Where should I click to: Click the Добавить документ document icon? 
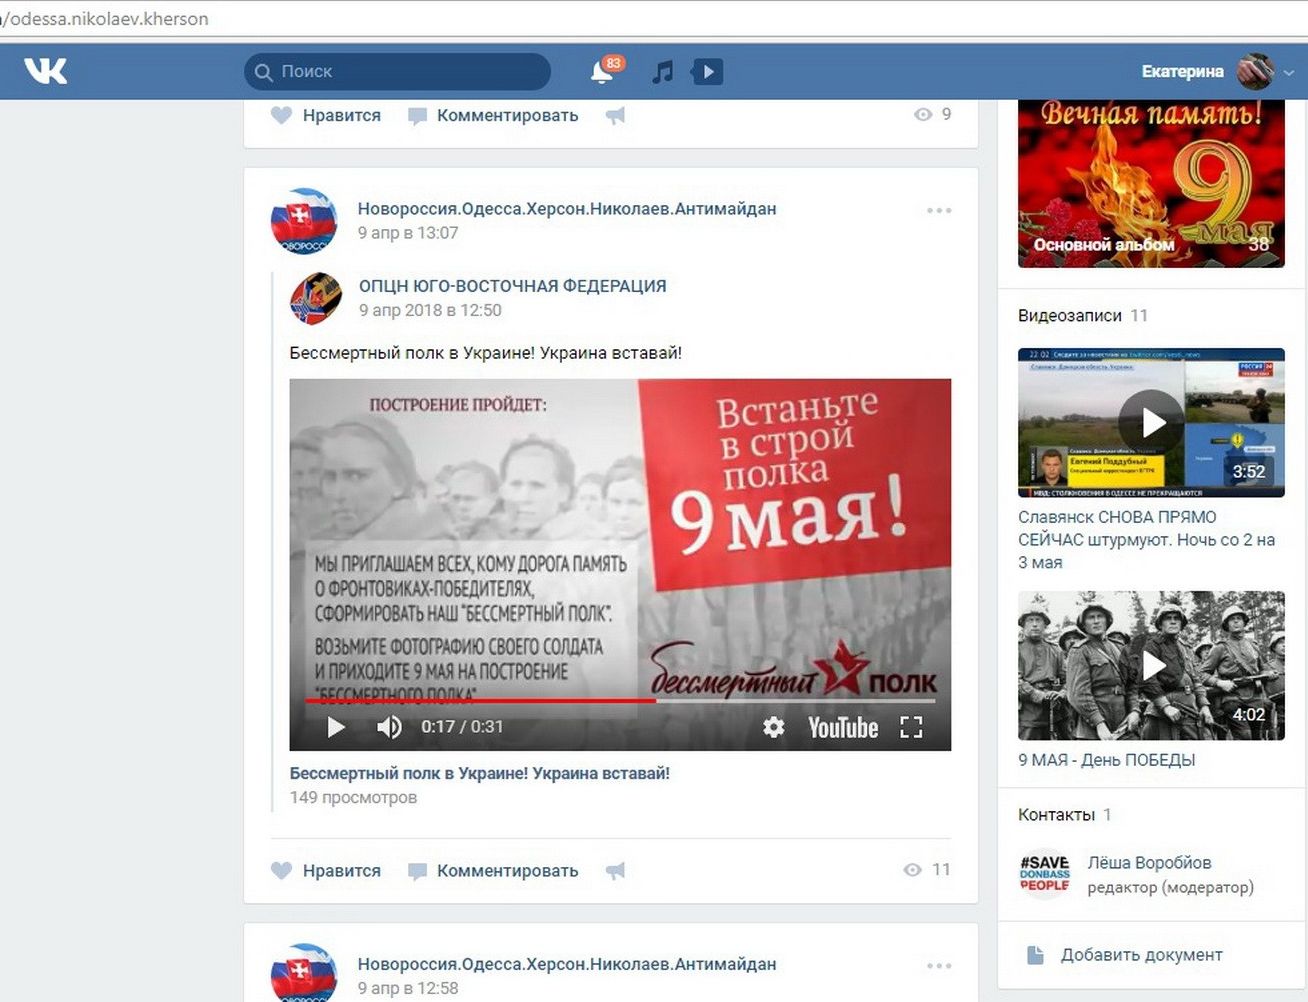coord(1036,955)
